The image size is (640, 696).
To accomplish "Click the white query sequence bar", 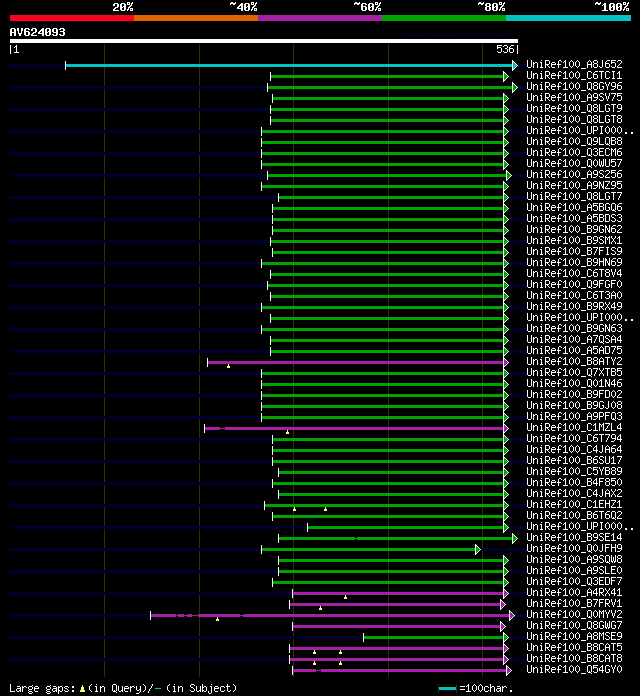I will [x=264, y=41].
